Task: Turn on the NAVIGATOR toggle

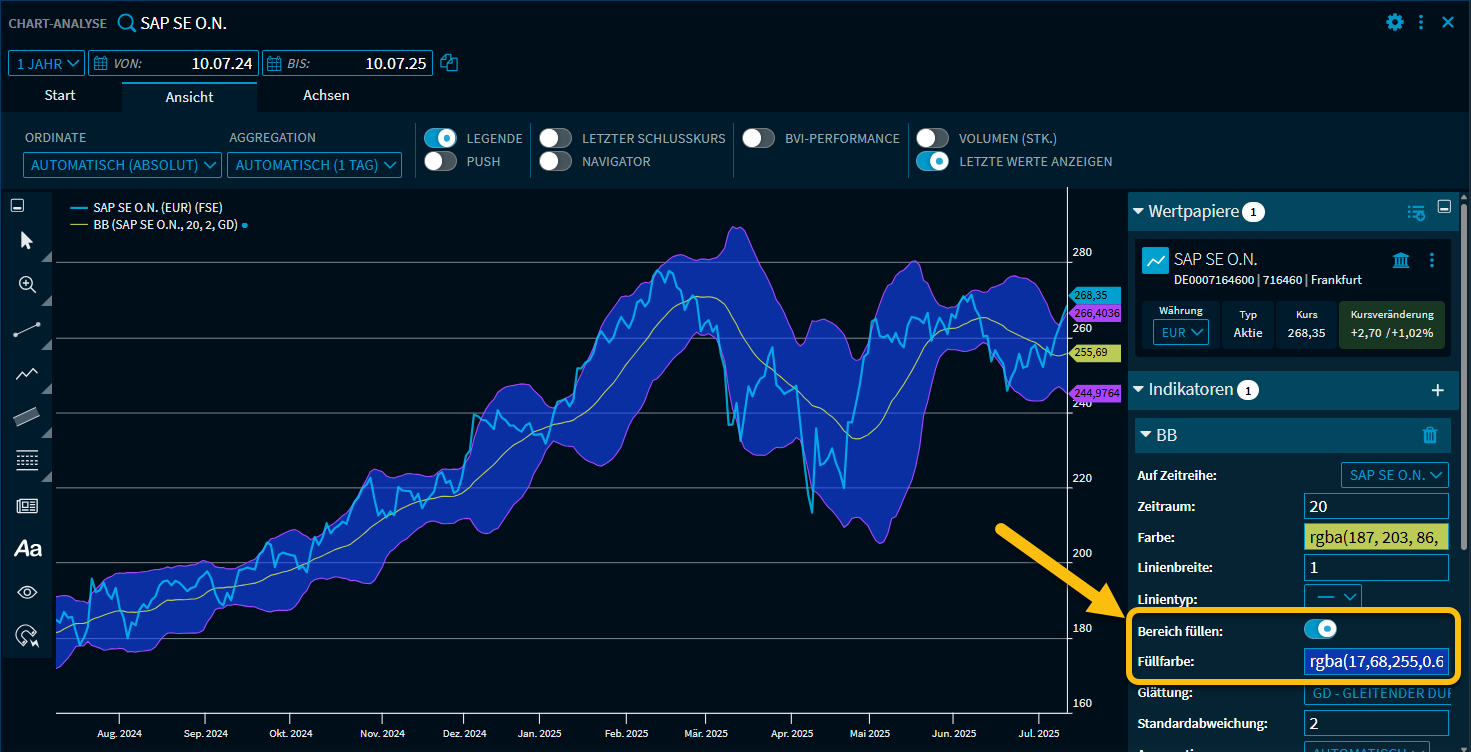Action: point(556,159)
